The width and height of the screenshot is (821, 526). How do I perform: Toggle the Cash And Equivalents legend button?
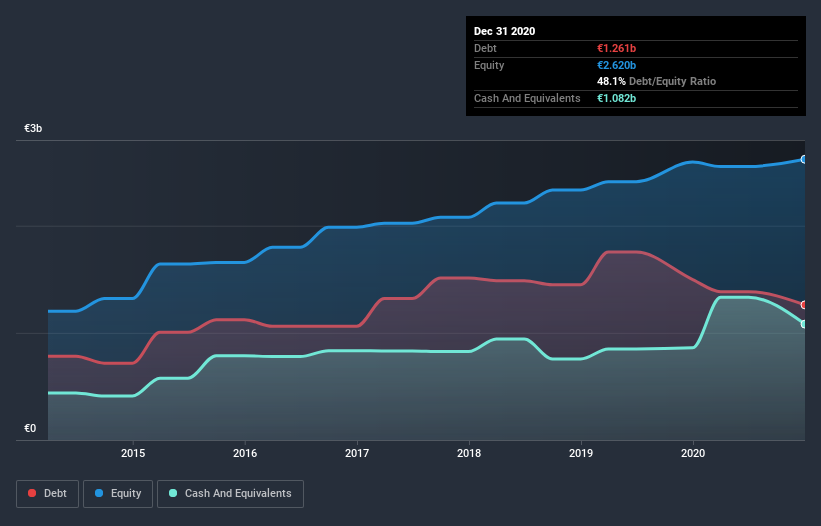tap(230, 494)
